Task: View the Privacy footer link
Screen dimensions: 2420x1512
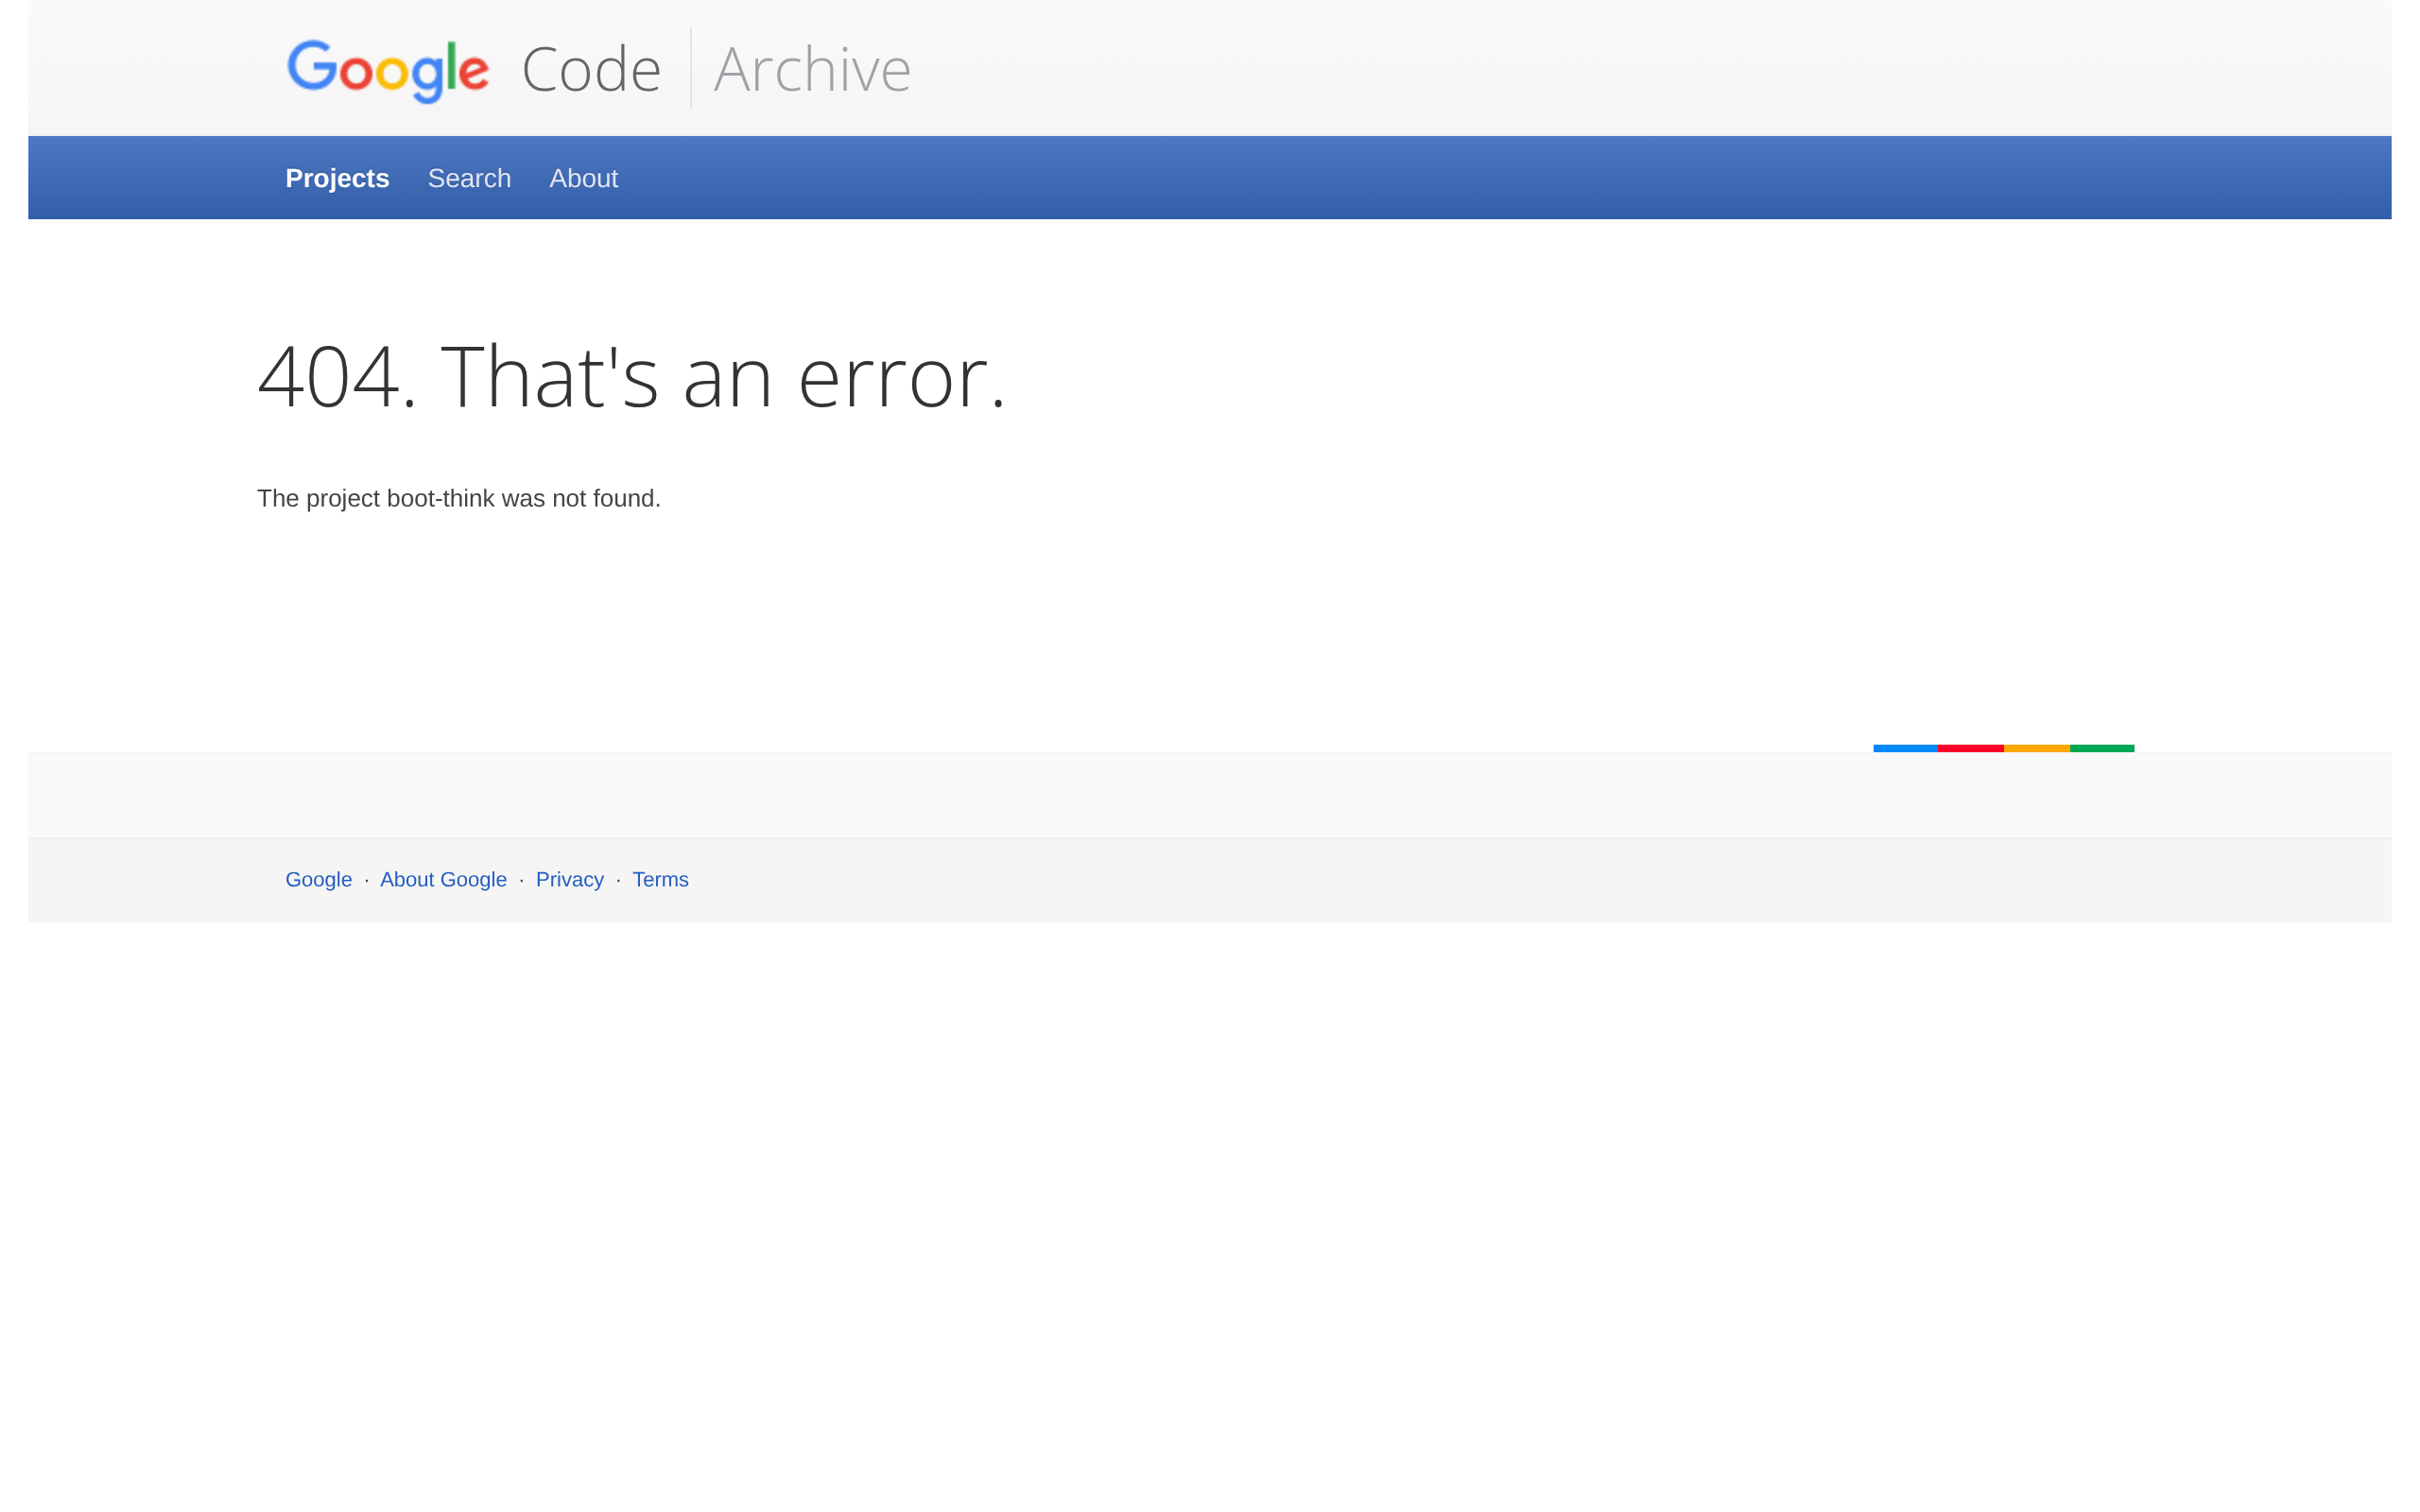Action: click(x=569, y=879)
